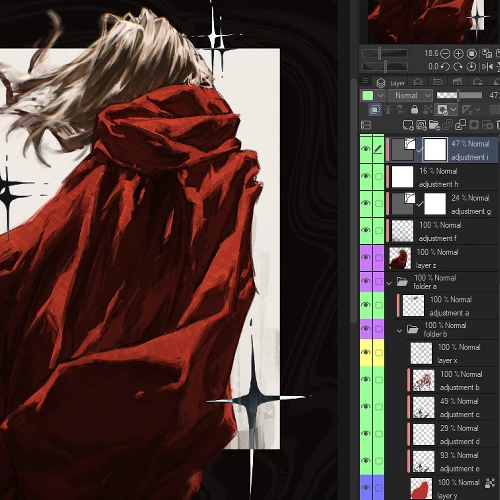The width and height of the screenshot is (500, 500).
Task: Open the fifth palette tab icon
Action: pyautogui.click(x=477, y=82)
